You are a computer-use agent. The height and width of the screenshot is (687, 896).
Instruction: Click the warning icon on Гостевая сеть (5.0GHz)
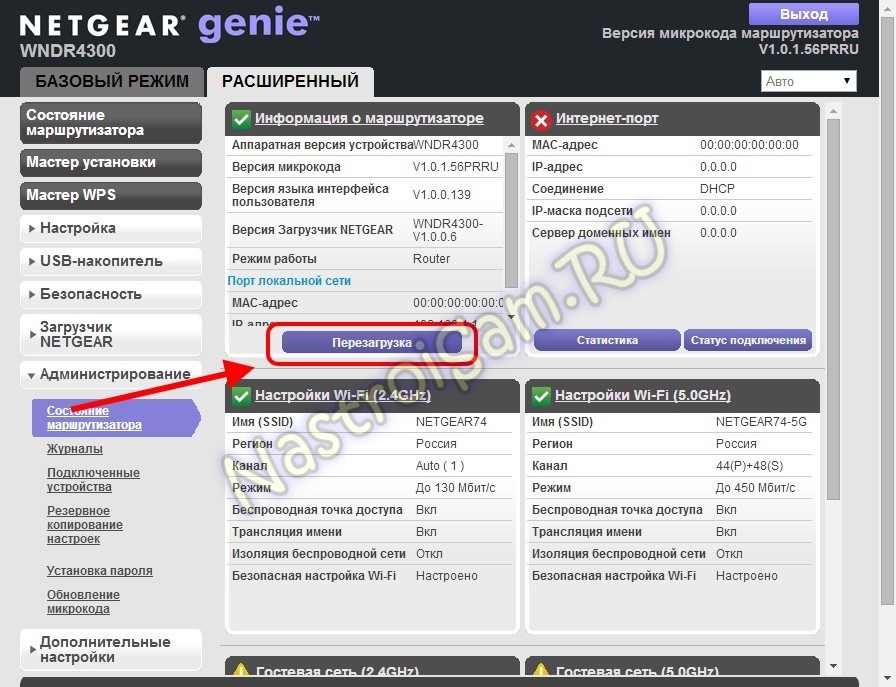[540, 668]
